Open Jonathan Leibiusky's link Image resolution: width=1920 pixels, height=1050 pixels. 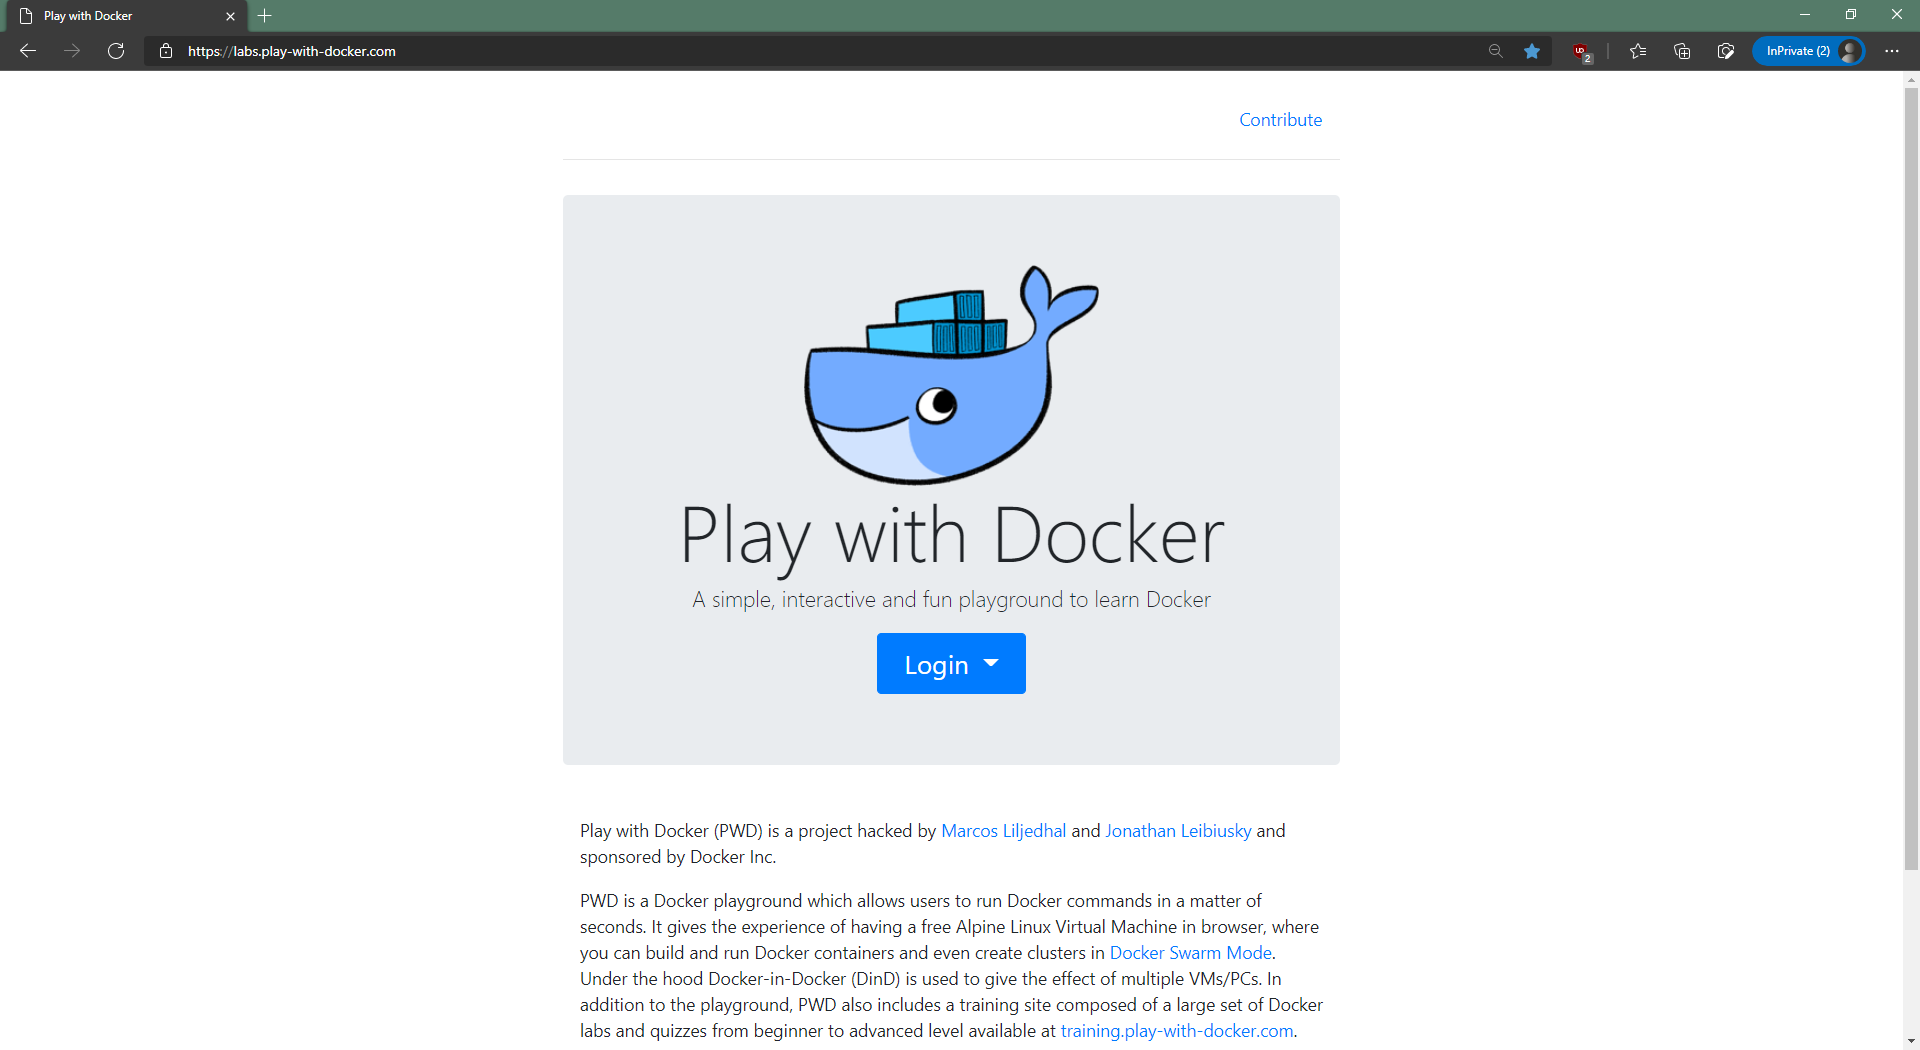click(1178, 831)
